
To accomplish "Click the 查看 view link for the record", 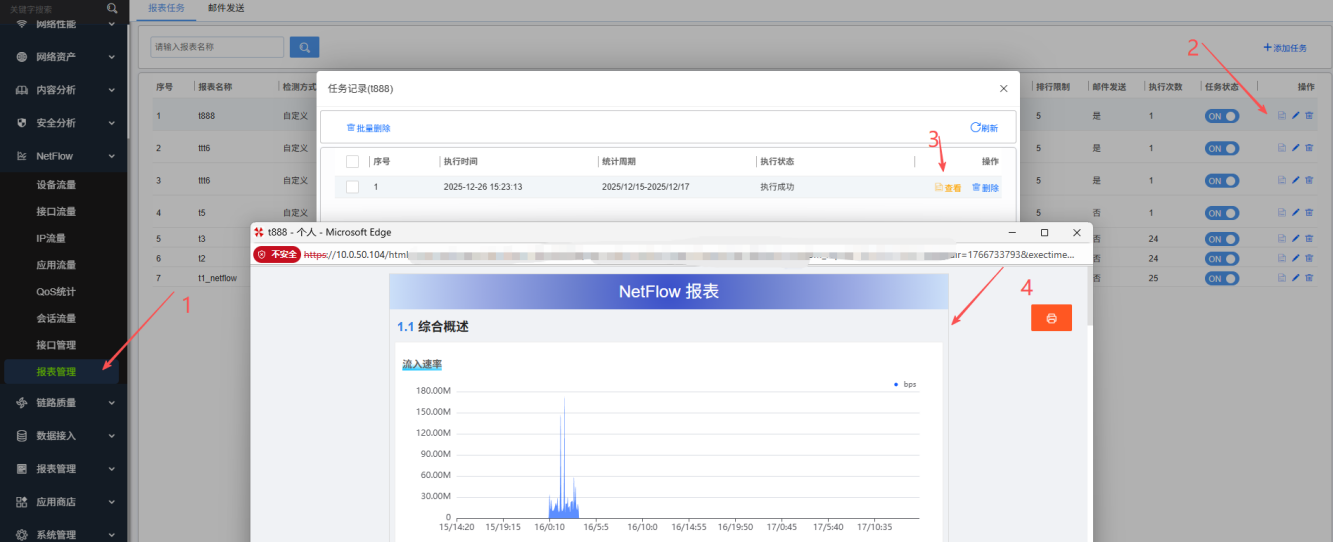I will click(947, 188).
